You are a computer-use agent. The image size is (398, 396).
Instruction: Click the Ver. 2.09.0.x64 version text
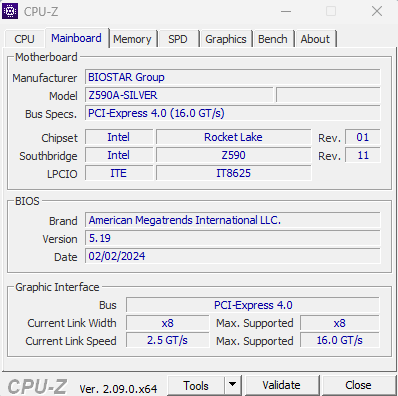point(118,389)
